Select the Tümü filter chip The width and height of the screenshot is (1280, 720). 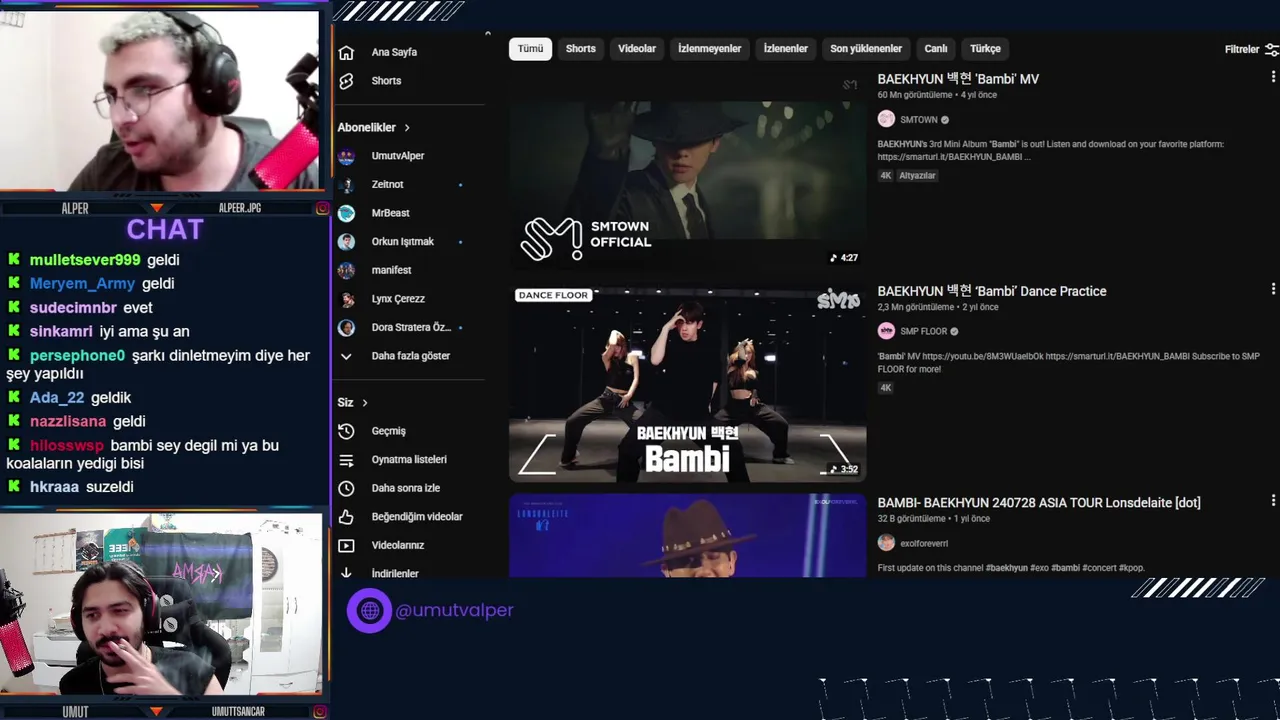[x=530, y=49]
